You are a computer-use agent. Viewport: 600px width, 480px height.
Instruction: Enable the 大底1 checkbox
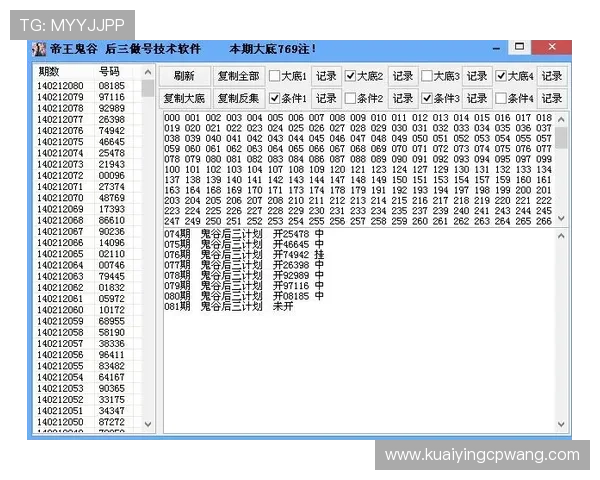tap(275, 76)
